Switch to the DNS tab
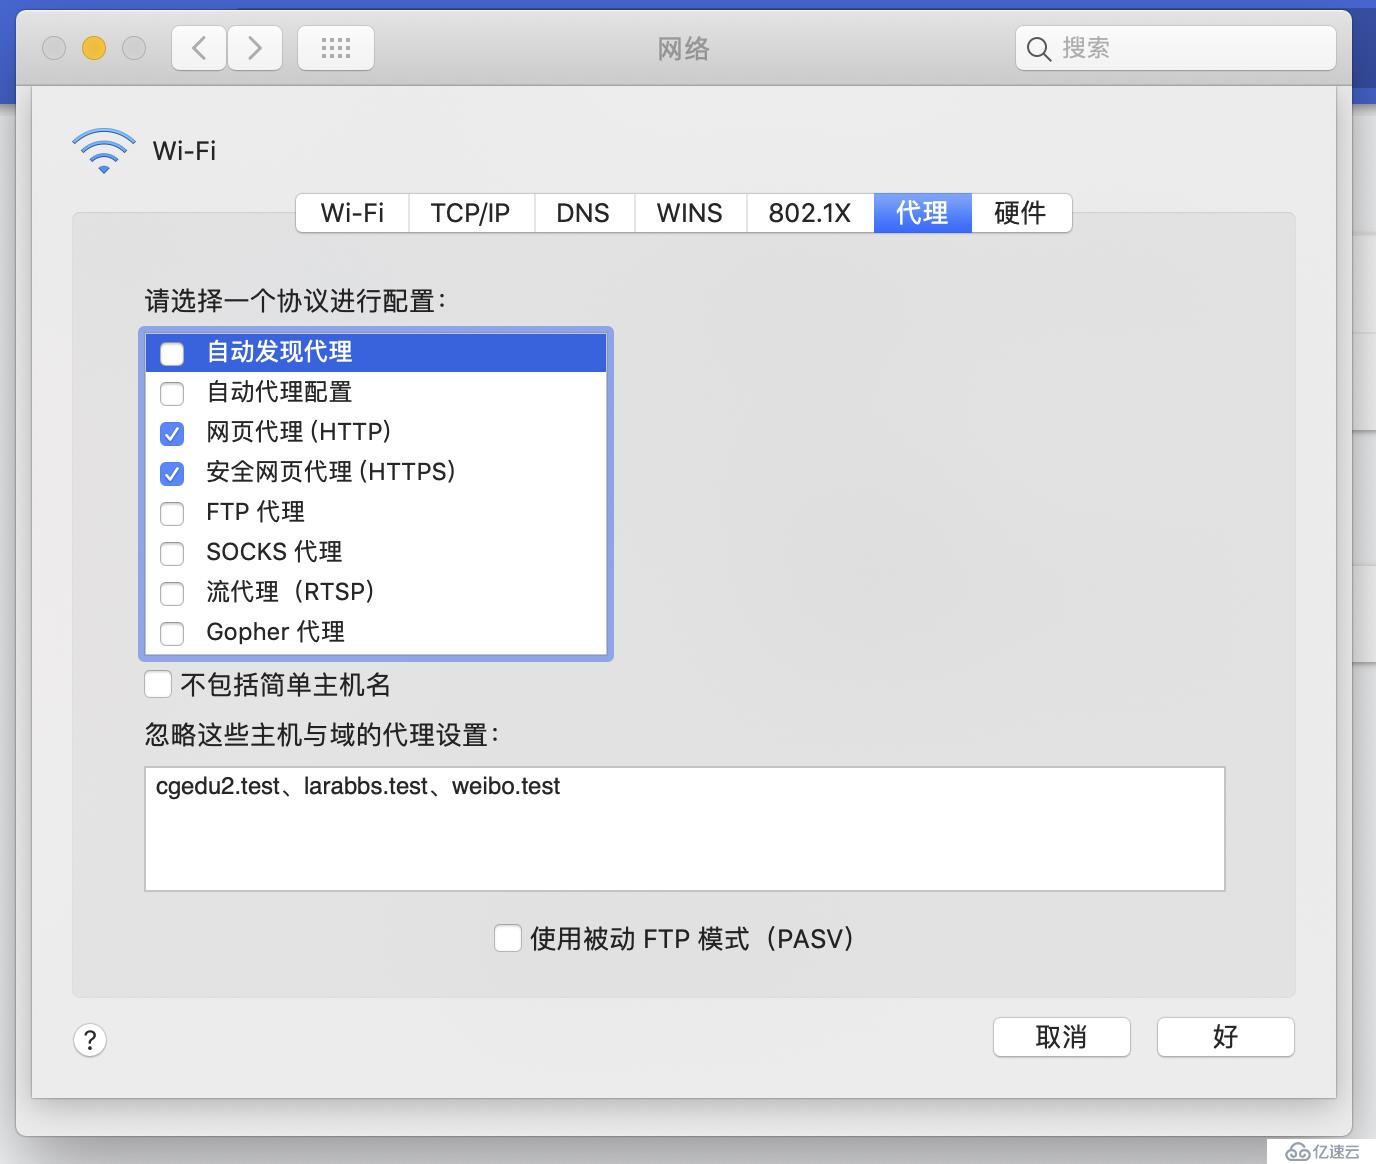The height and width of the screenshot is (1164, 1376). (583, 213)
